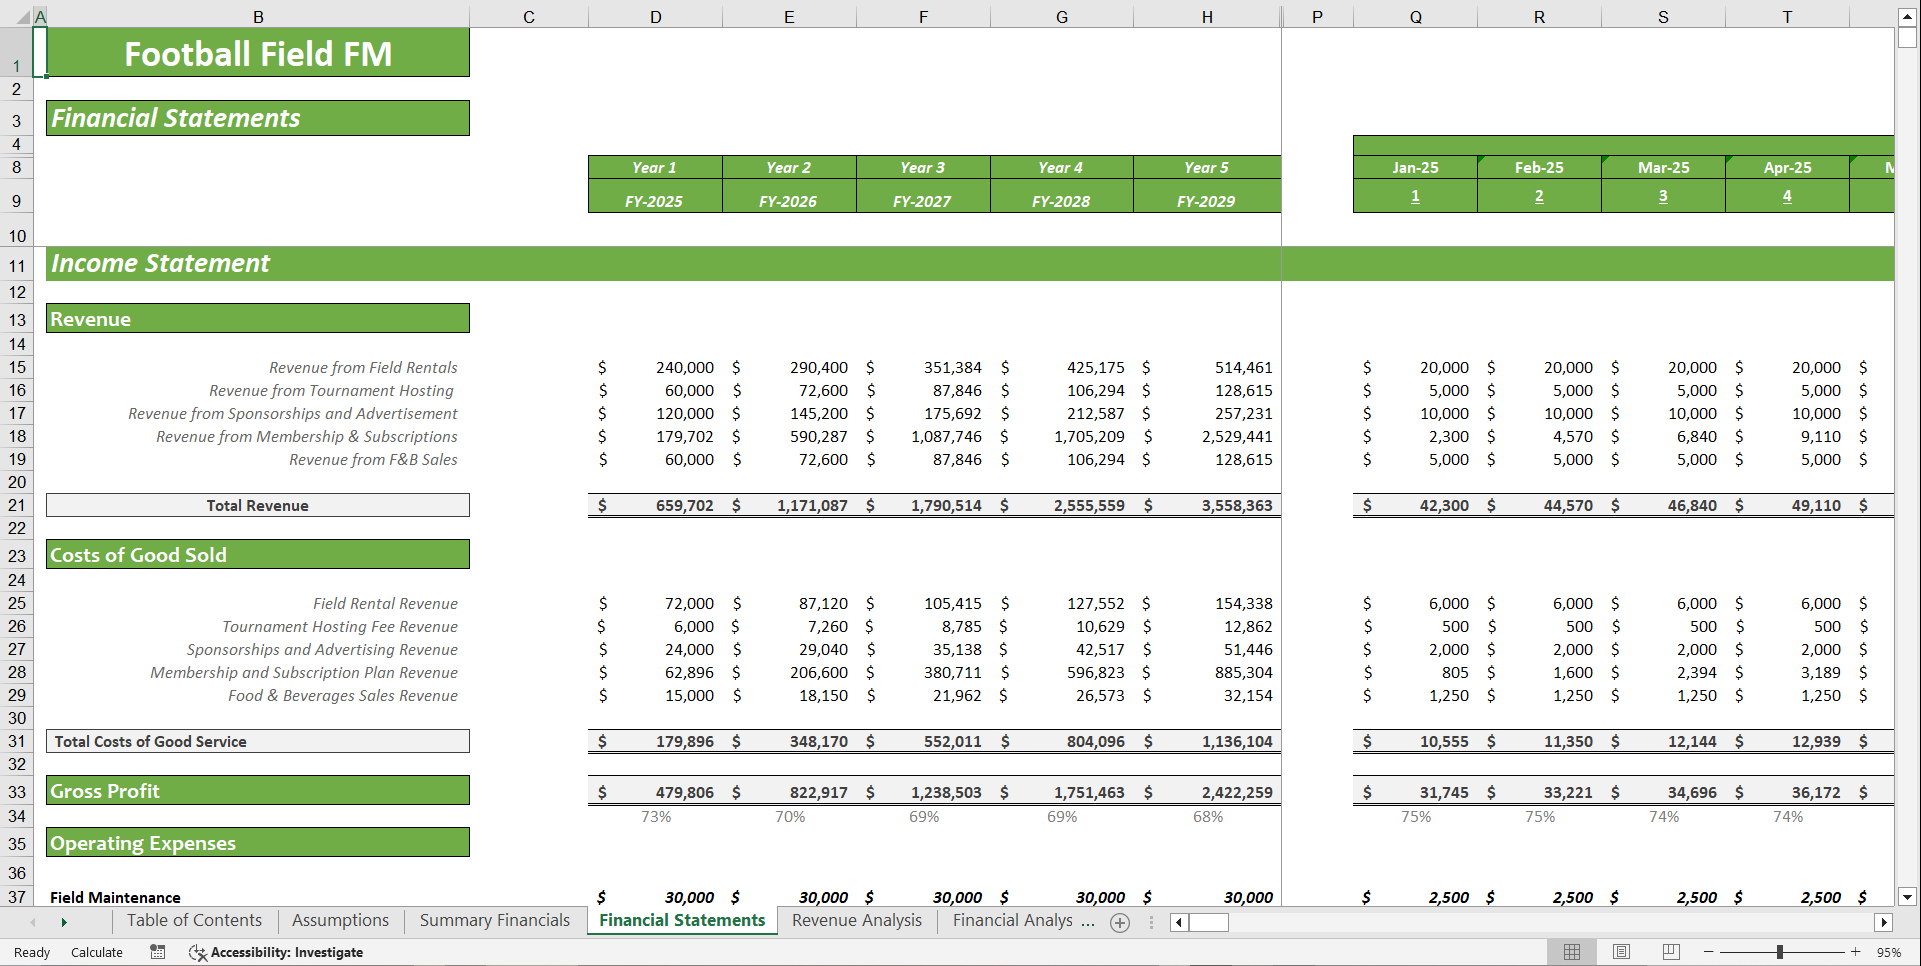Switch to Page Layout view icon
This screenshot has width=1921, height=966.
[1621, 952]
